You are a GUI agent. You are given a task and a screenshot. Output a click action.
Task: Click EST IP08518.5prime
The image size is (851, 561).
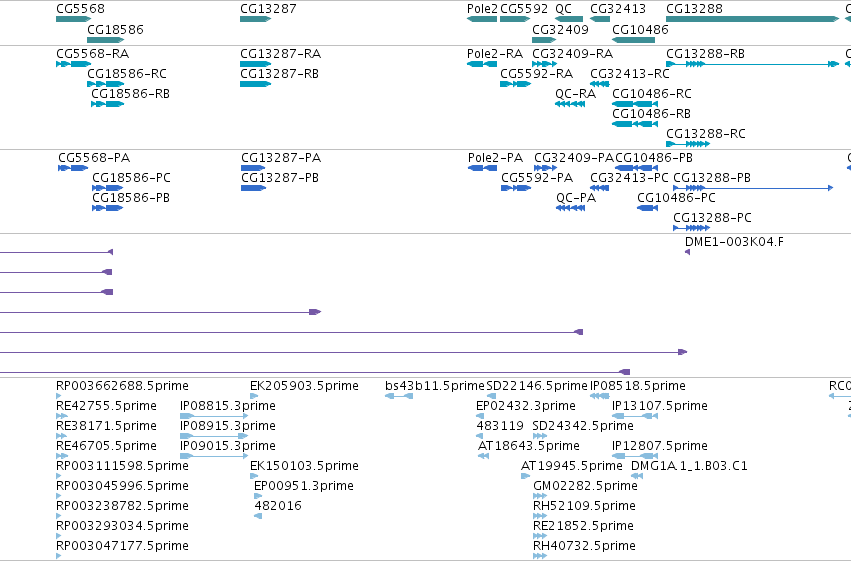pyautogui.click(x=638, y=386)
